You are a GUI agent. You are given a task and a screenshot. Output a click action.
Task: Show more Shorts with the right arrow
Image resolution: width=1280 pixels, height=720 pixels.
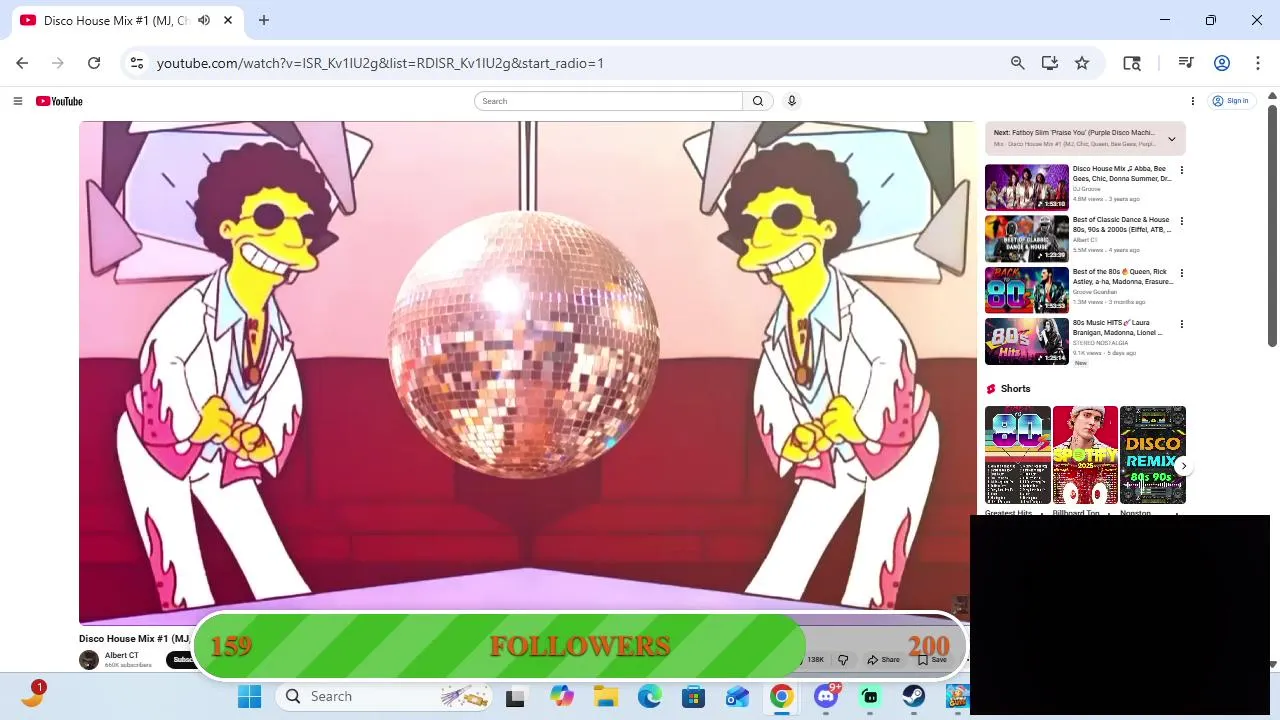point(1183,466)
